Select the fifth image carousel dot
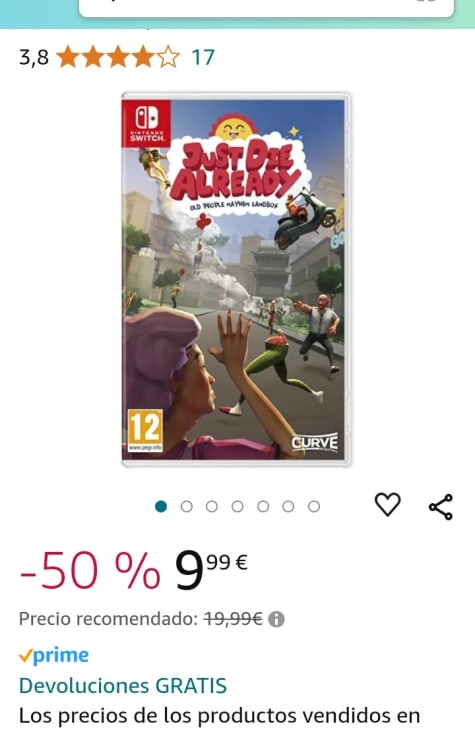This screenshot has height=730, width=475. [x=263, y=506]
